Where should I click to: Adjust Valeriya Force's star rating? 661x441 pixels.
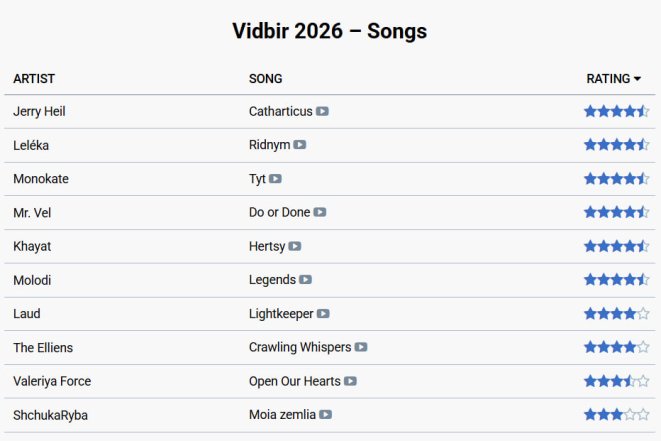pos(616,381)
